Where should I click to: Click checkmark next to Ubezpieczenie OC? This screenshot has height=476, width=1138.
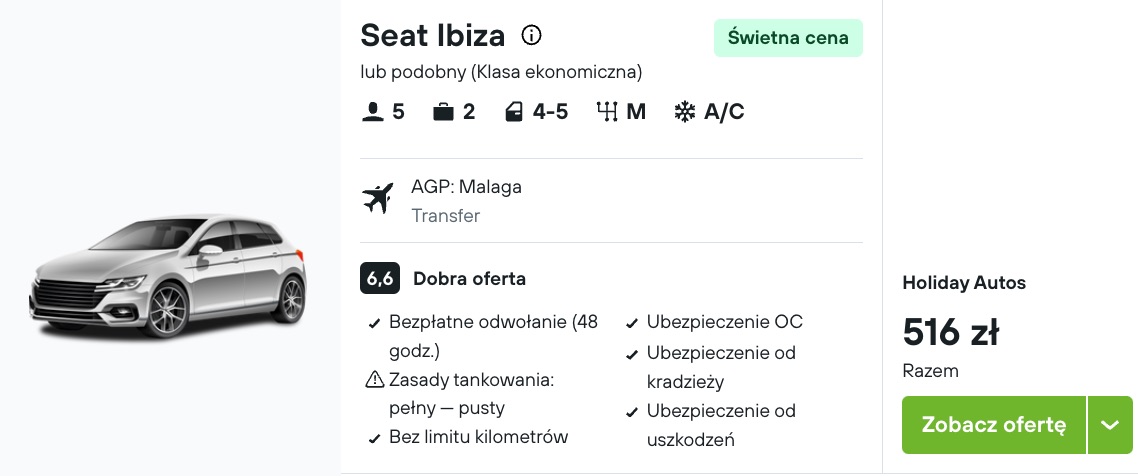tap(632, 324)
